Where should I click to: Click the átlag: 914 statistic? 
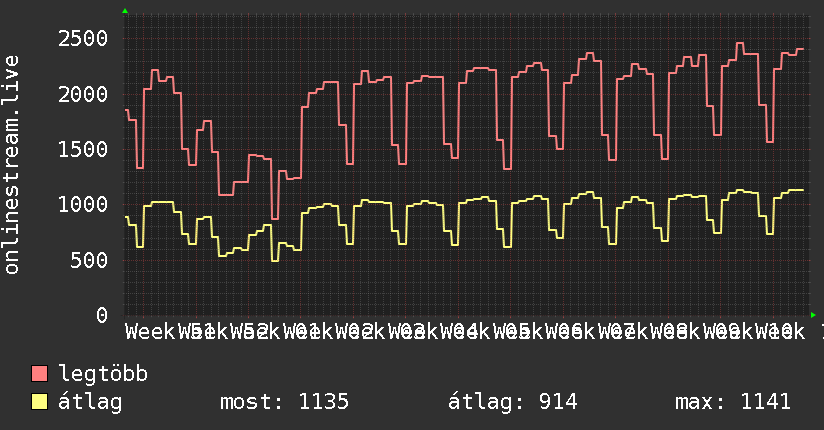pyautogui.click(x=512, y=402)
